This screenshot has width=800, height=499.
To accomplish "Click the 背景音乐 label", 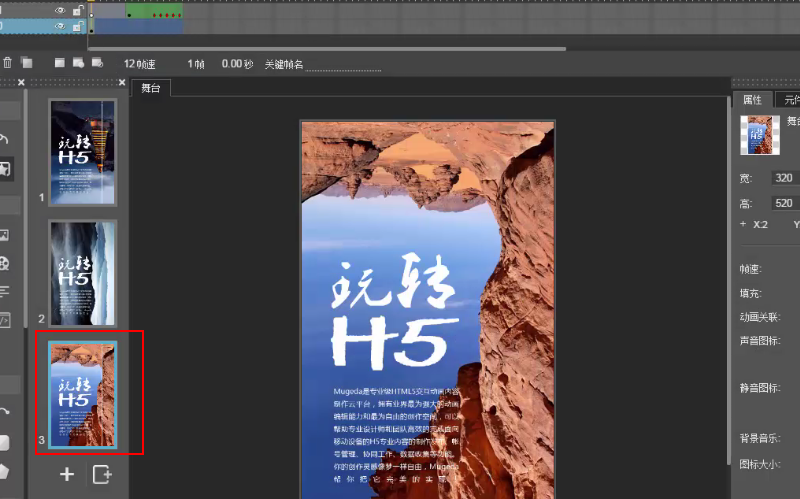I will (760, 438).
